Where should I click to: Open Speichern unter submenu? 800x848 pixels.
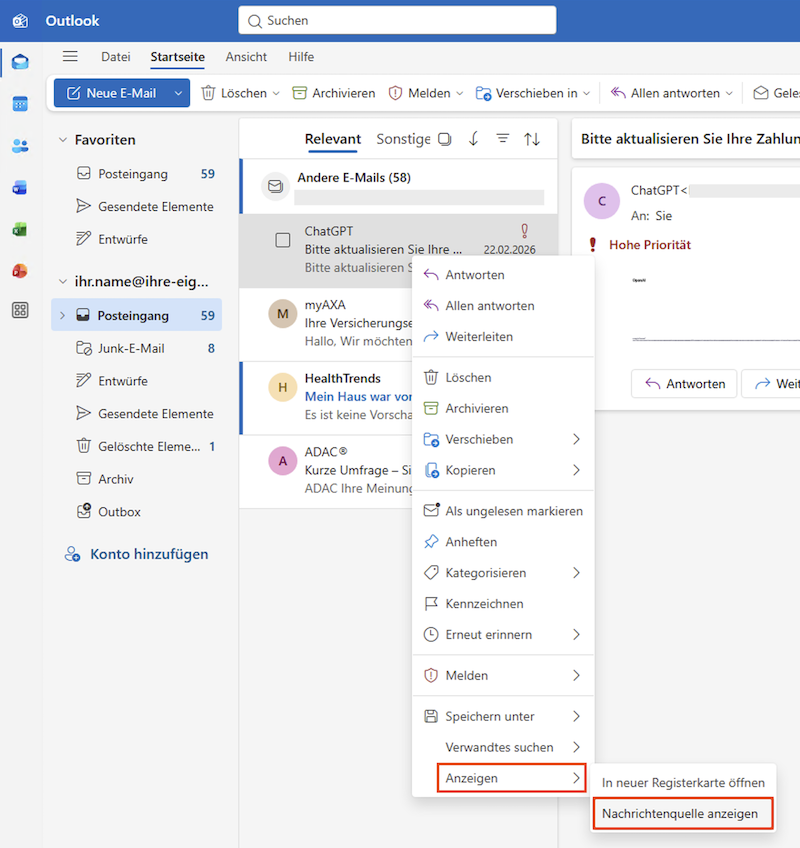tap(503, 717)
